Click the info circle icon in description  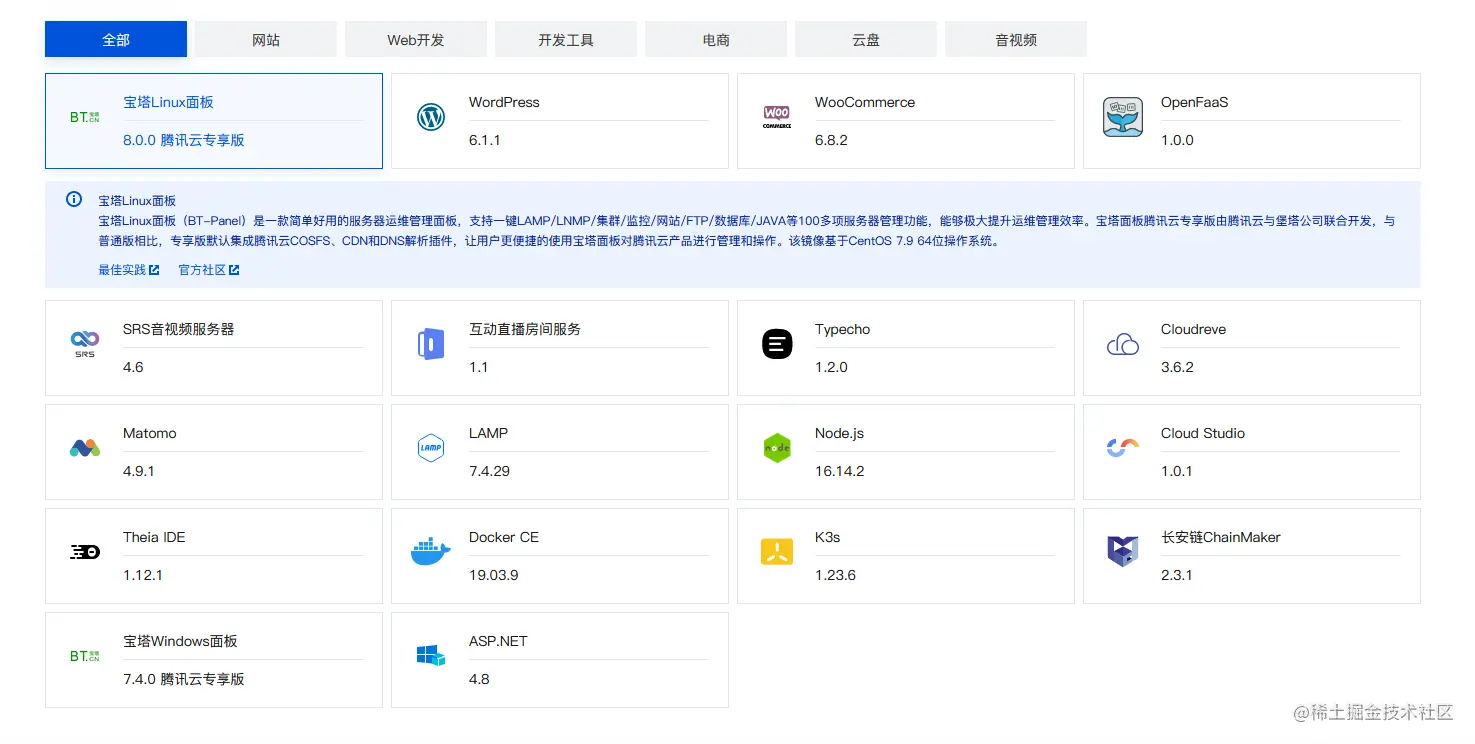coord(74,199)
